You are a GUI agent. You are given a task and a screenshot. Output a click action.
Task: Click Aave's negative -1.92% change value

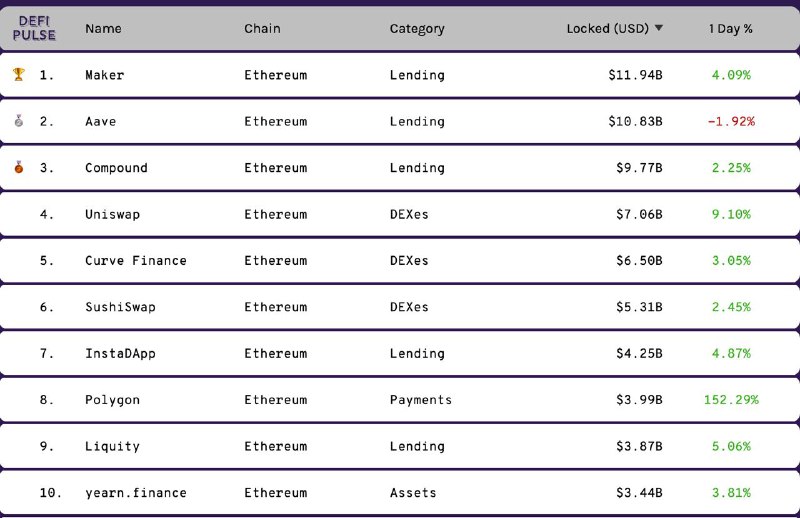coord(731,121)
